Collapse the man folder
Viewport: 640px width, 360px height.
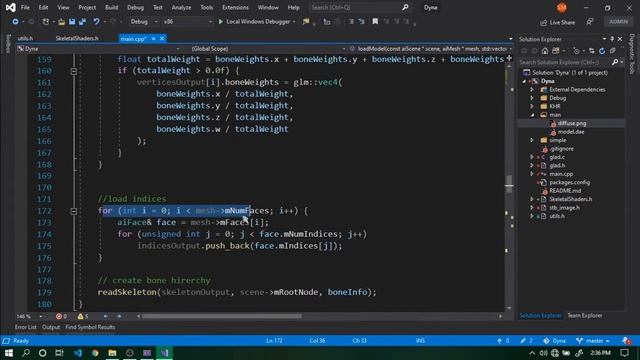coord(532,115)
